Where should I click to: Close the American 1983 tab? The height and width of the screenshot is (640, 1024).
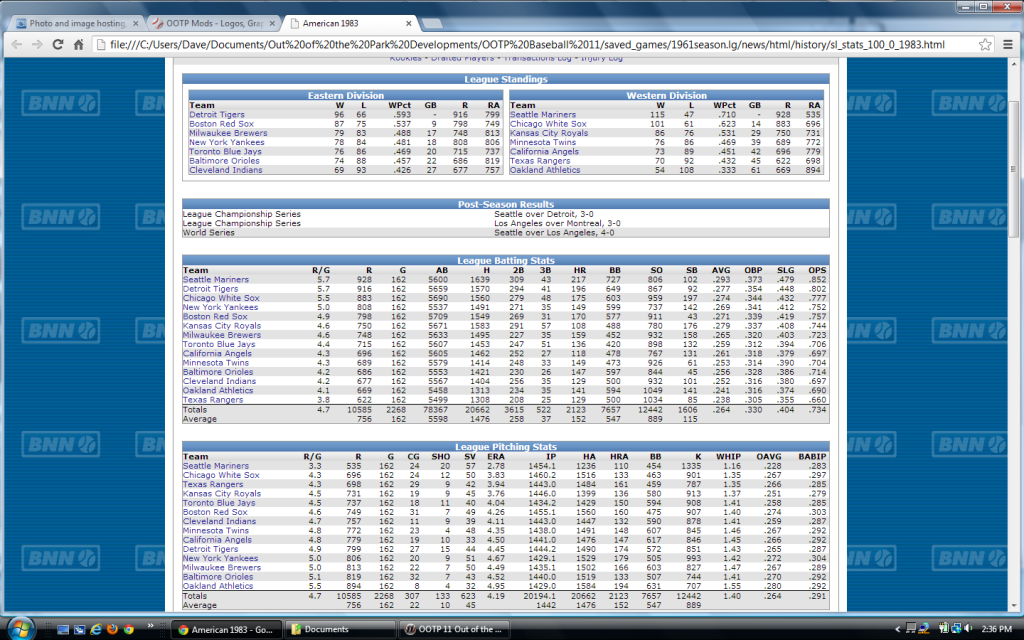pyautogui.click(x=408, y=24)
